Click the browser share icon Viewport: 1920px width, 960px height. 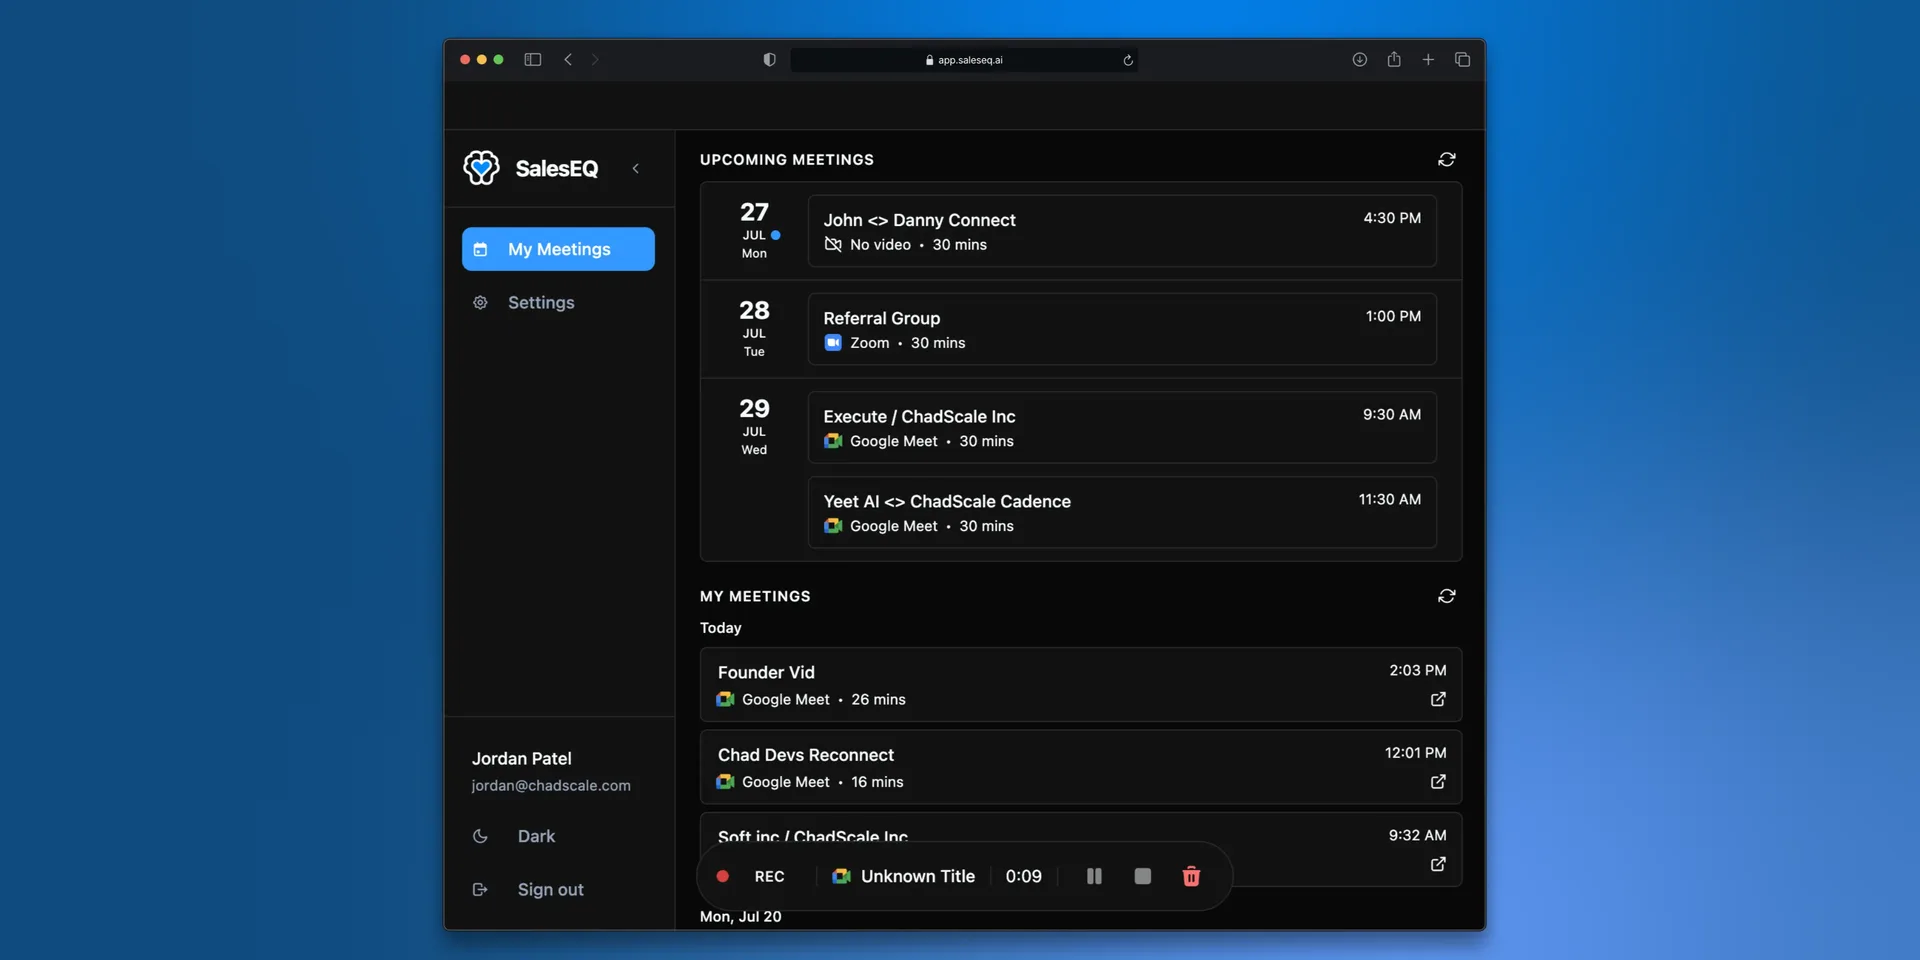1394,59
